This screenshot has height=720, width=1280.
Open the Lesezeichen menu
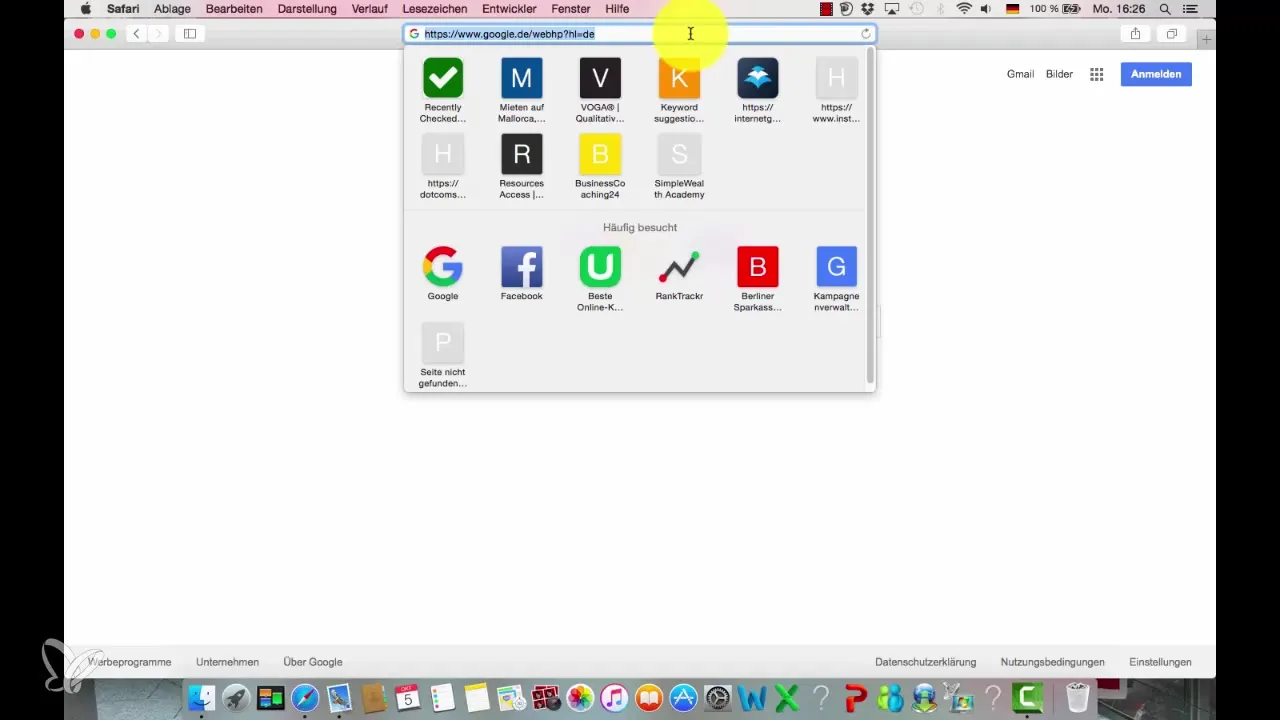(435, 9)
